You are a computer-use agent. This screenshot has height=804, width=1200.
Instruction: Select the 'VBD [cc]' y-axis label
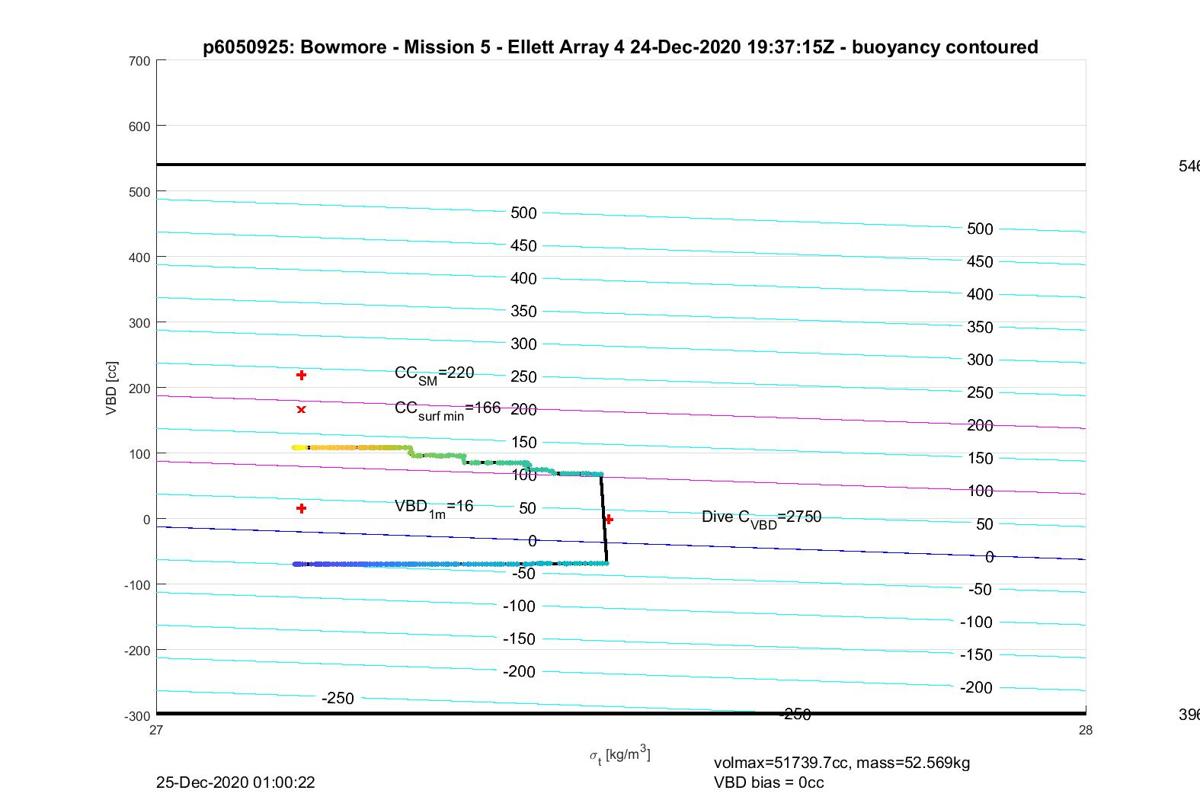click(113, 387)
